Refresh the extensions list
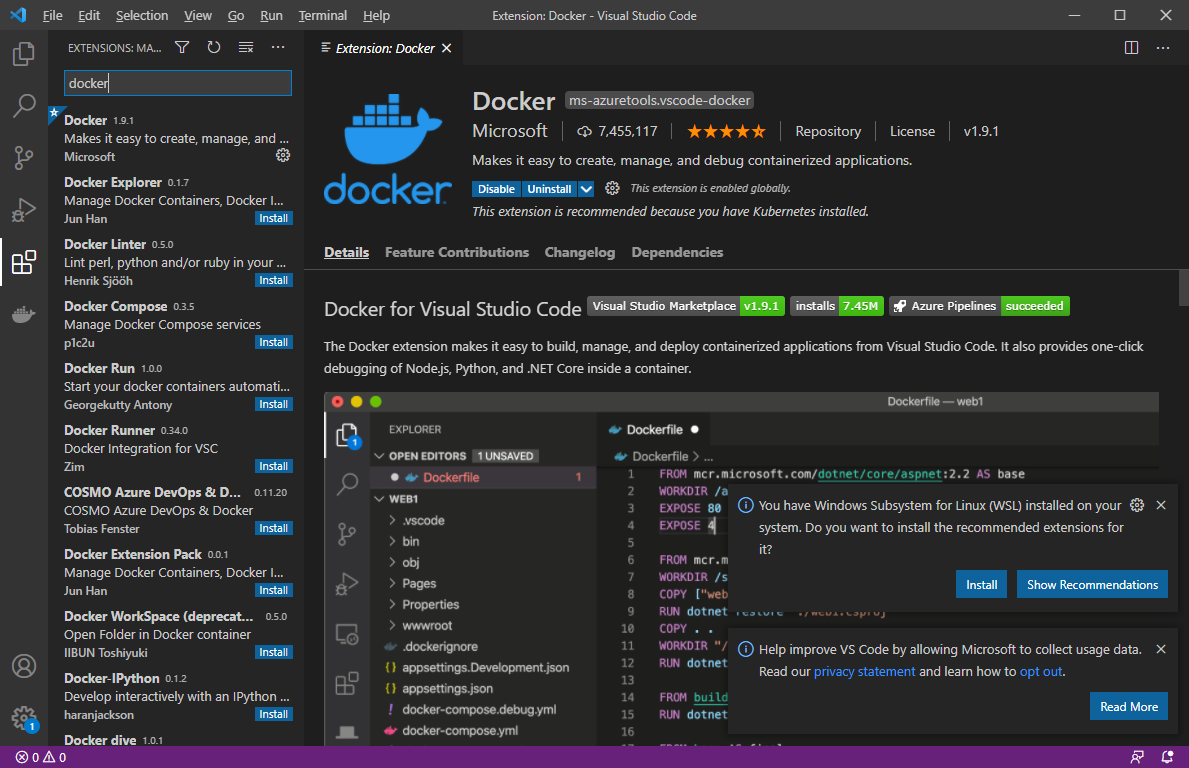Image resolution: width=1189 pixels, height=768 pixels. coord(214,48)
